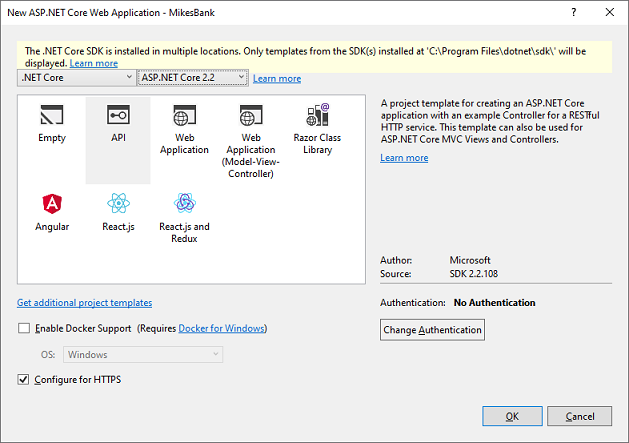Image resolution: width=629 pixels, height=443 pixels.
Task: Follow the Docker for Windows link
Action: pos(221,328)
